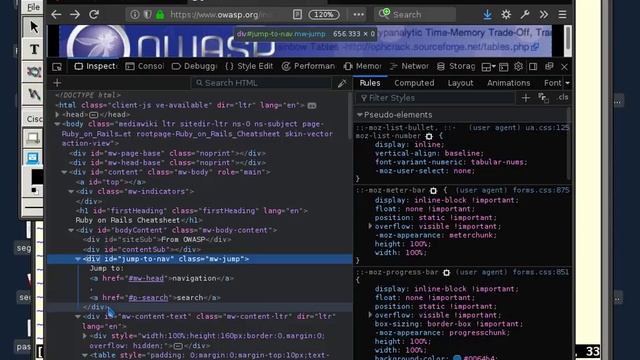
Task: Expand overflow property in ::-moz-meter-bar rule
Action: pos(370,226)
